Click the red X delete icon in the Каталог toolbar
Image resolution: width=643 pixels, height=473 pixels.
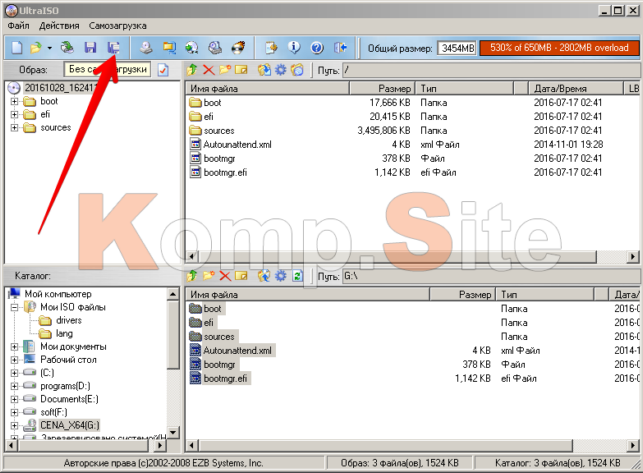click(x=225, y=276)
